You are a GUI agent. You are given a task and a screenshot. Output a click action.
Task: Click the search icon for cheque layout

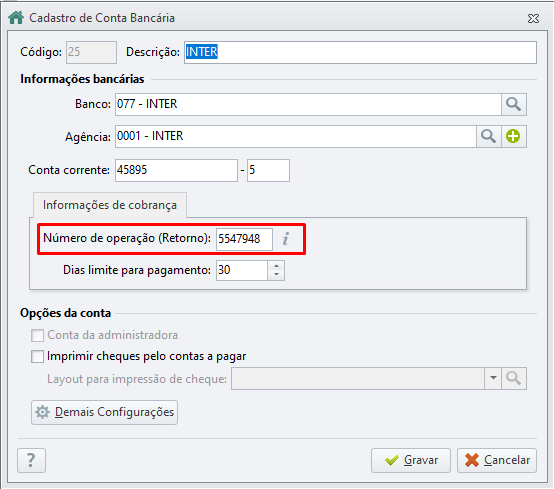(514, 378)
